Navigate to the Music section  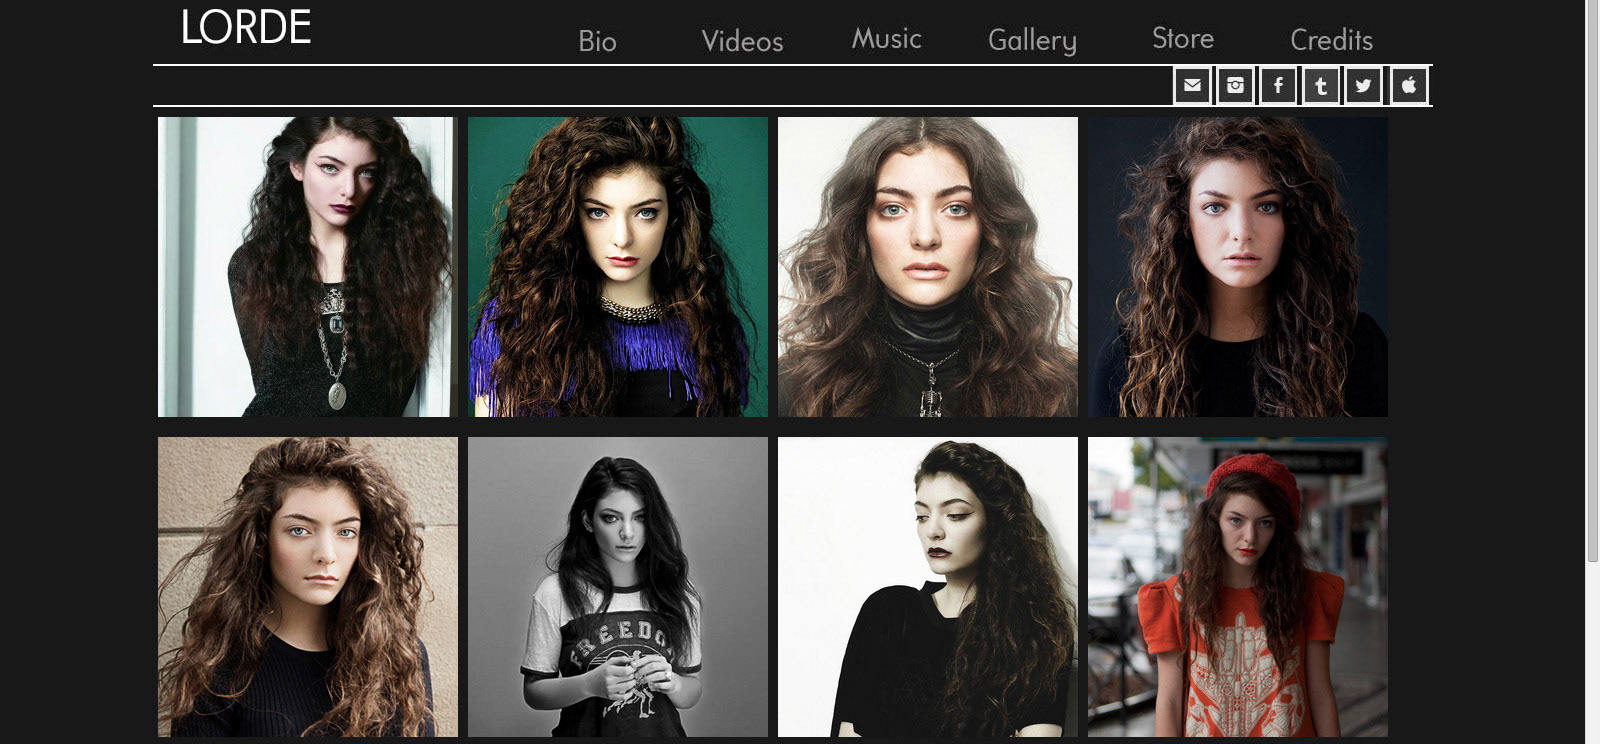point(886,39)
